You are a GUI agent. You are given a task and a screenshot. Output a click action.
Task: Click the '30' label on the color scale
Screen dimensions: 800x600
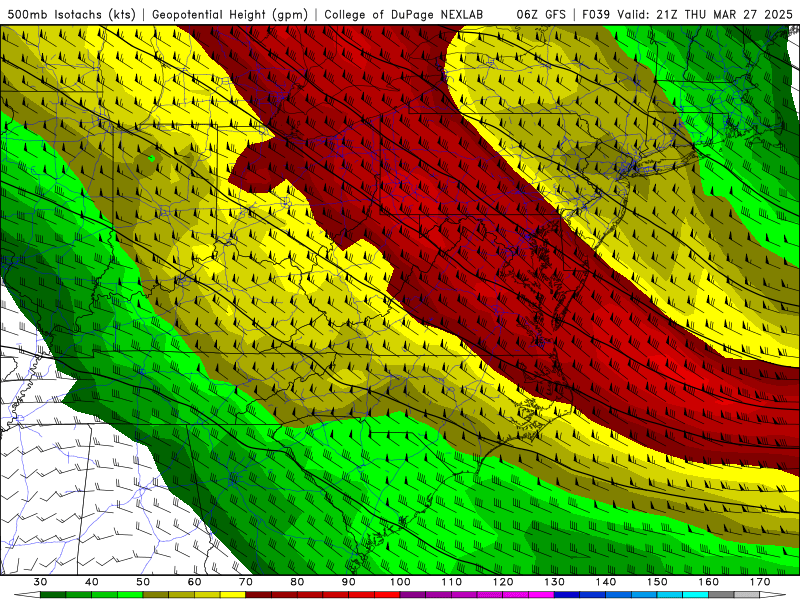coord(40,582)
